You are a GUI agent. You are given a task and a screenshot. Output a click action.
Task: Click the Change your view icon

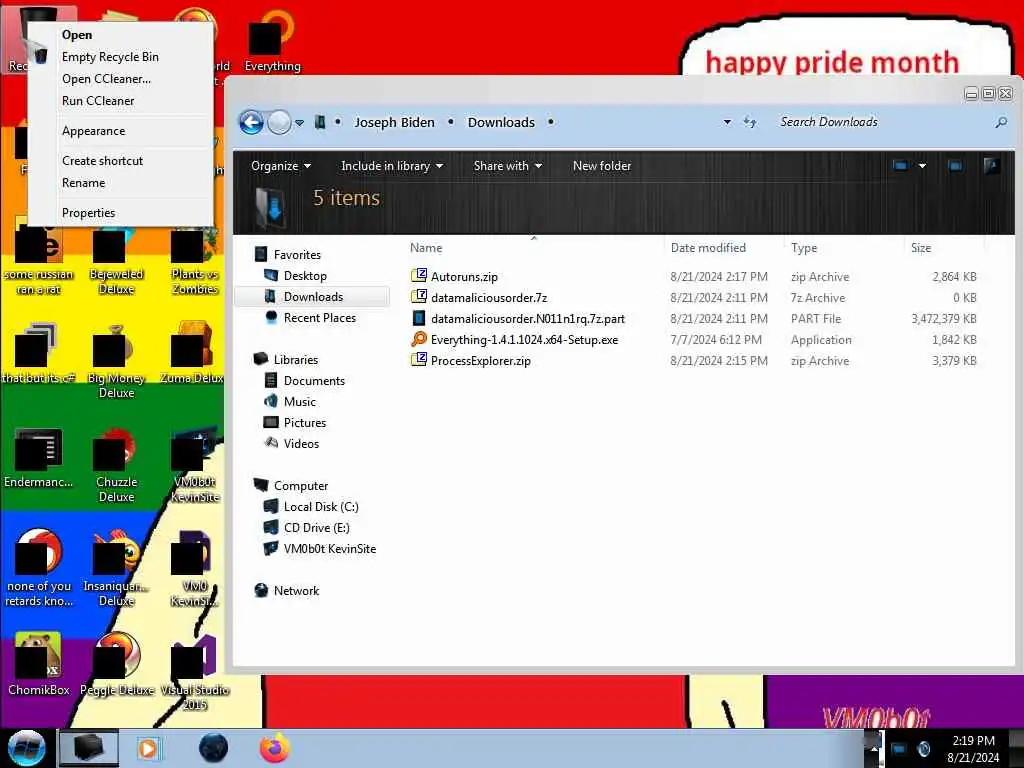point(901,166)
